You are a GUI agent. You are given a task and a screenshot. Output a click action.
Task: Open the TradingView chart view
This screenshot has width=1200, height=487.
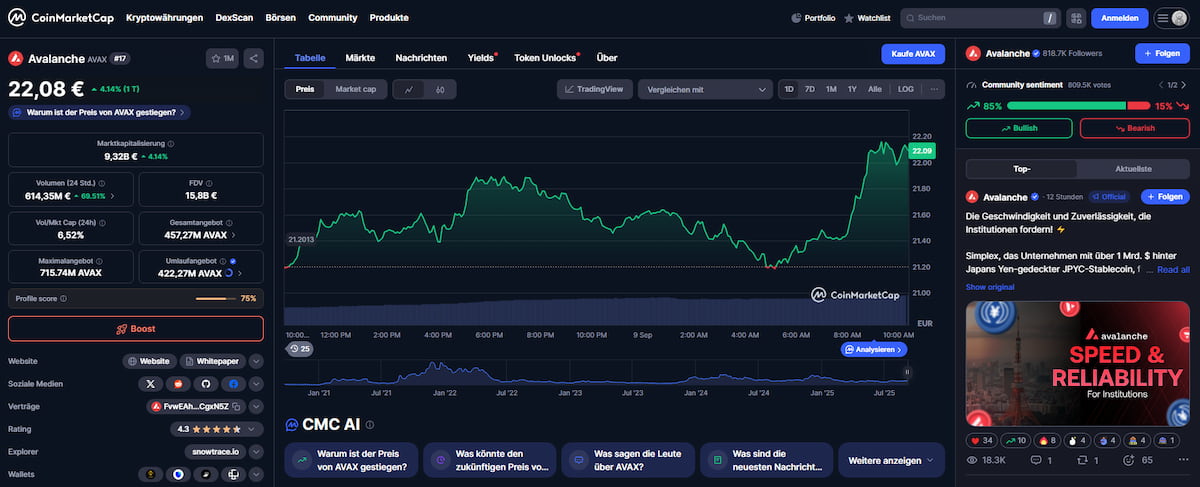click(x=594, y=89)
